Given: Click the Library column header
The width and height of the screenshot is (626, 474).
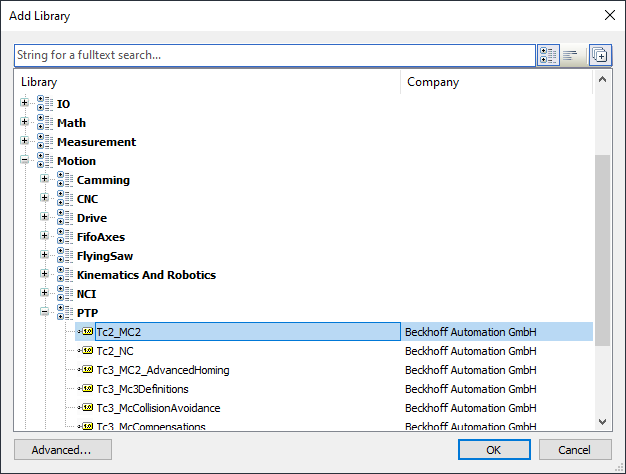Looking at the screenshot, I should pyautogui.click(x=39, y=82).
